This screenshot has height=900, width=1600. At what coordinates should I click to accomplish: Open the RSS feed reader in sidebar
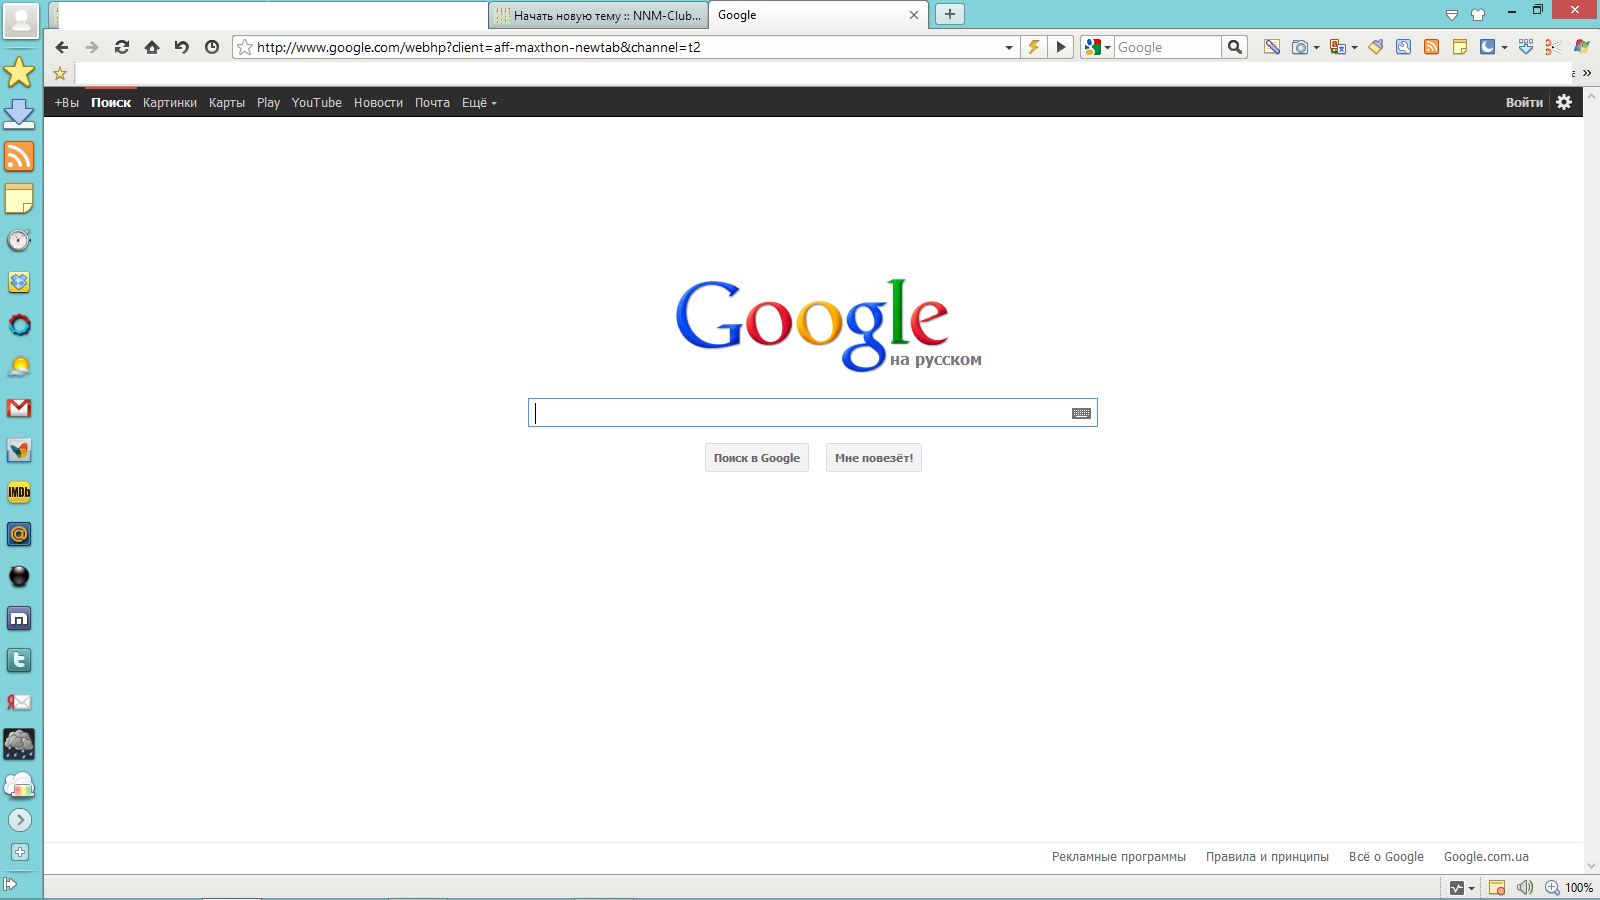coord(19,157)
